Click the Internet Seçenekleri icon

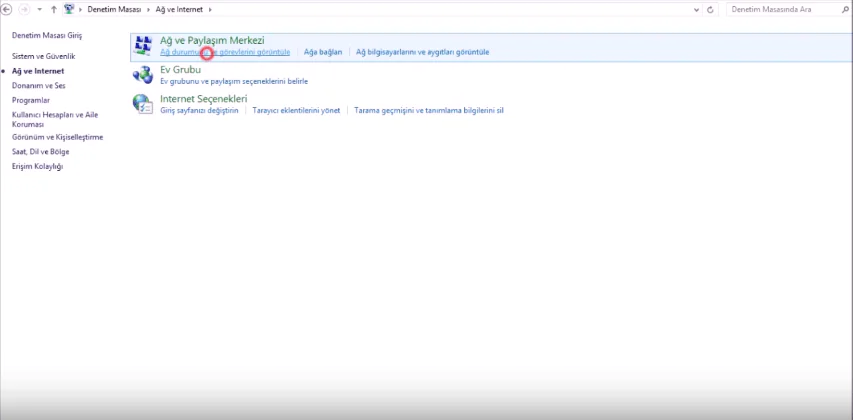click(x=143, y=104)
